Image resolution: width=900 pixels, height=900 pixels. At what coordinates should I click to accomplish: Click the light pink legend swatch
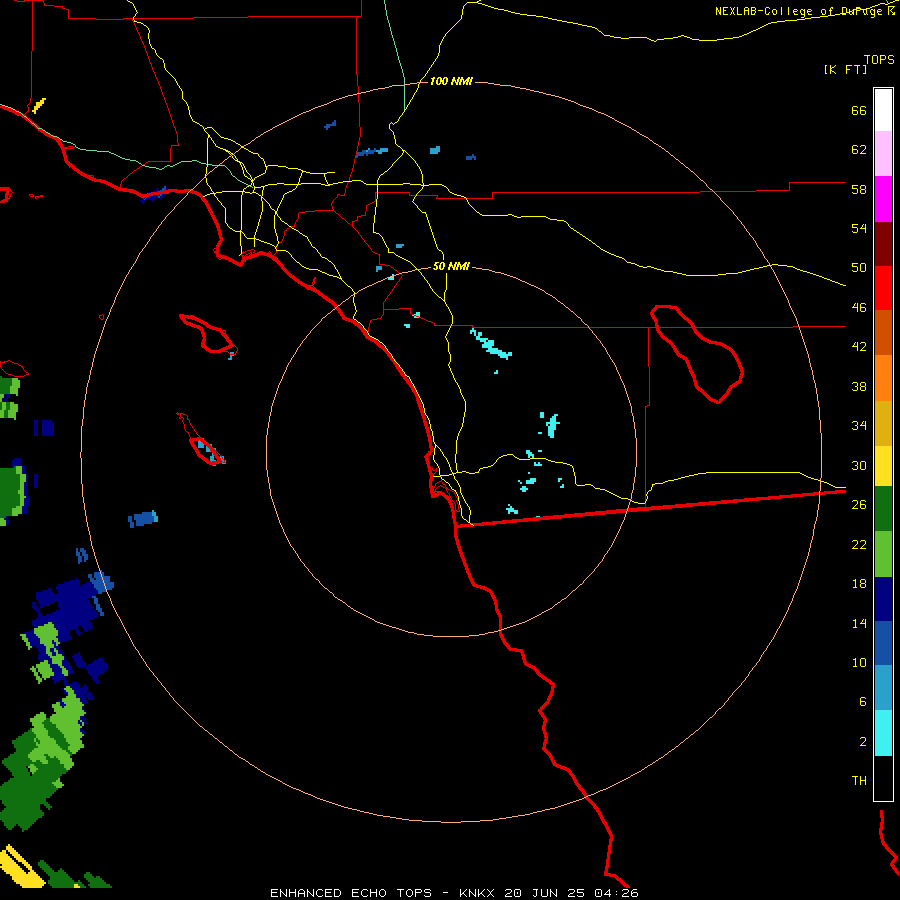point(883,153)
